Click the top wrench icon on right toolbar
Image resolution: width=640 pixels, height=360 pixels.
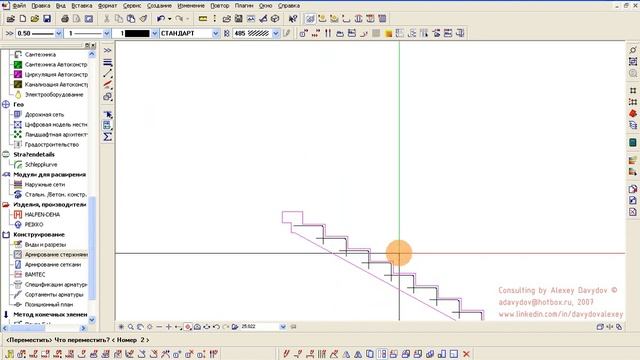(x=633, y=50)
